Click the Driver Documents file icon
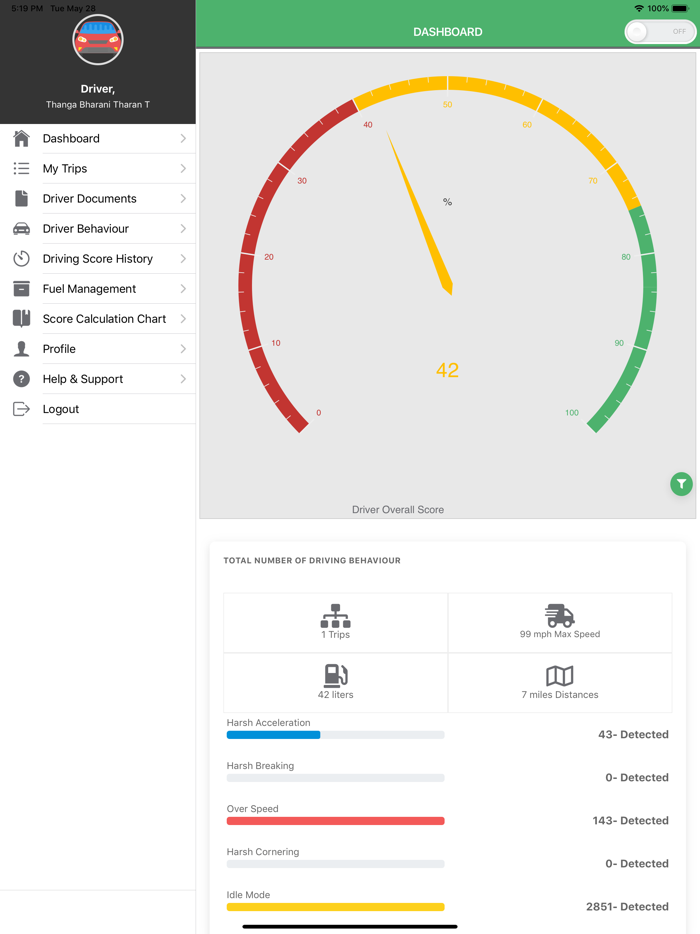700x934 pixels. [x=21, y=198]
